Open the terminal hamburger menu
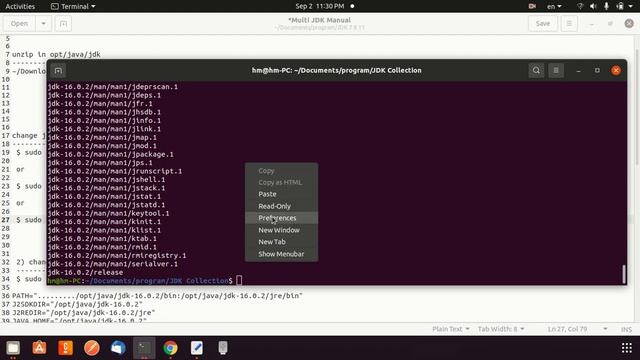Screen dimensions: 640x360 click(556, 70)
